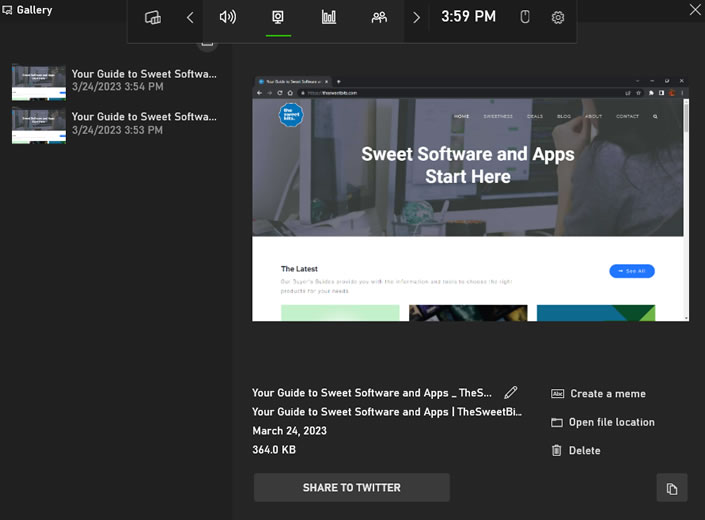Open Game Bar settings gear
This screenshot has width=705, height=520.
(558, 18)
